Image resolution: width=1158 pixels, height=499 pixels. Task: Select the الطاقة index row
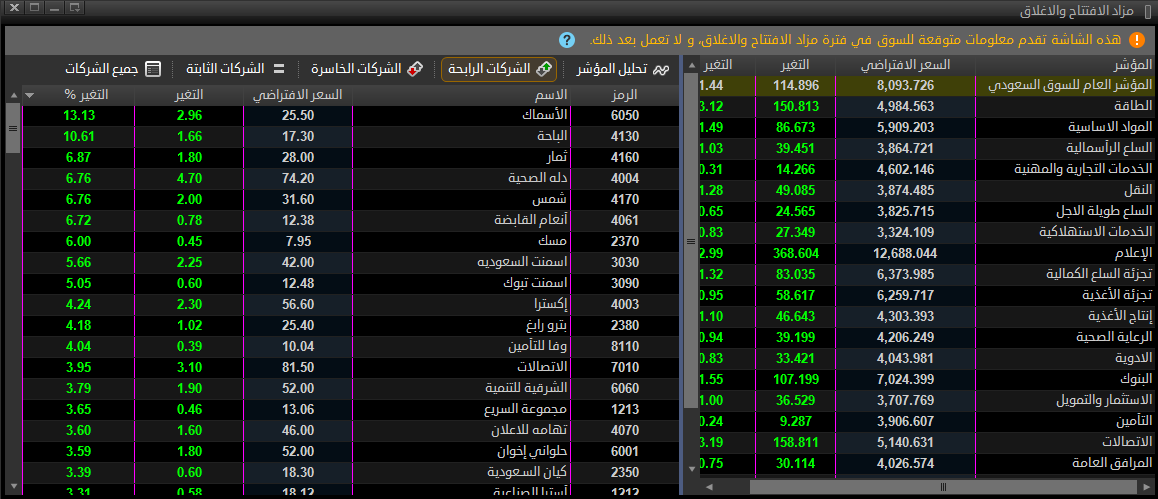click(926, 106)
